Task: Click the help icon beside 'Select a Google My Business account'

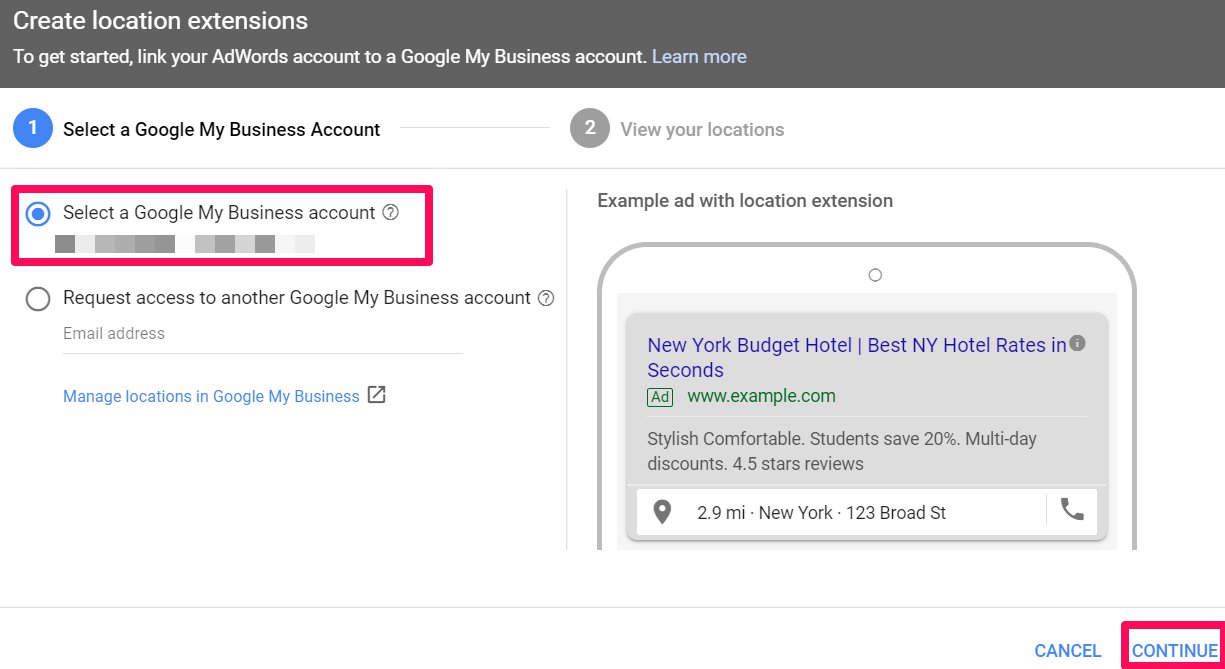Action: [x=391, y=212]
